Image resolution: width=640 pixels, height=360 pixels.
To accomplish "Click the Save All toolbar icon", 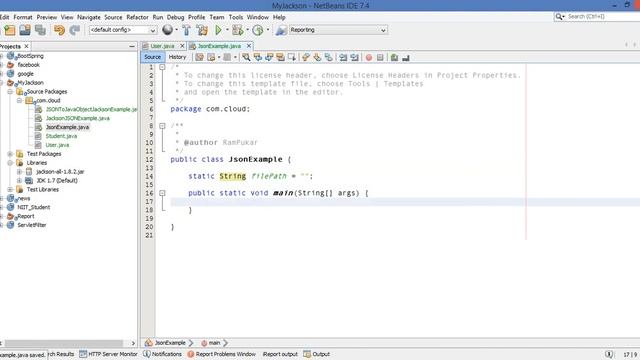I will (40, 30).
